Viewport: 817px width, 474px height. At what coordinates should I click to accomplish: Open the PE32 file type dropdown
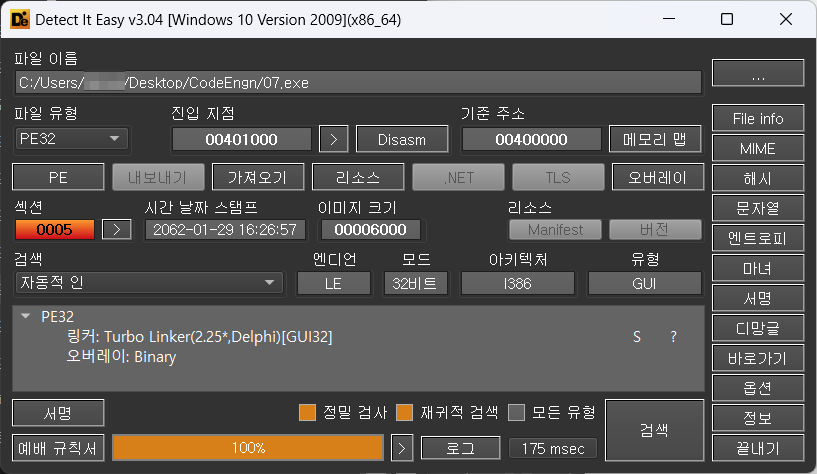[x=71, y=139]
